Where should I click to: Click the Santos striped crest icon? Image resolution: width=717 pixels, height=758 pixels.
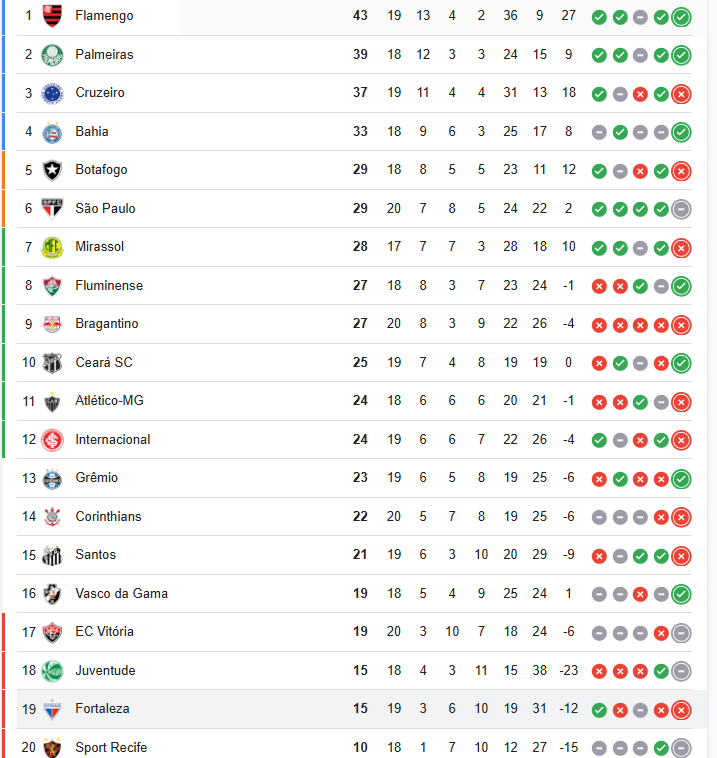point(52,555)
